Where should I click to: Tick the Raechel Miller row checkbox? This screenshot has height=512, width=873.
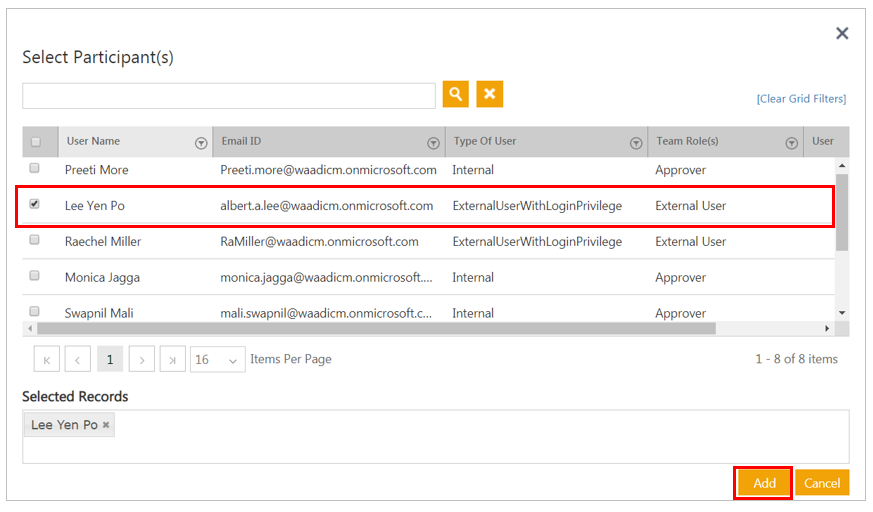point(35,241)
